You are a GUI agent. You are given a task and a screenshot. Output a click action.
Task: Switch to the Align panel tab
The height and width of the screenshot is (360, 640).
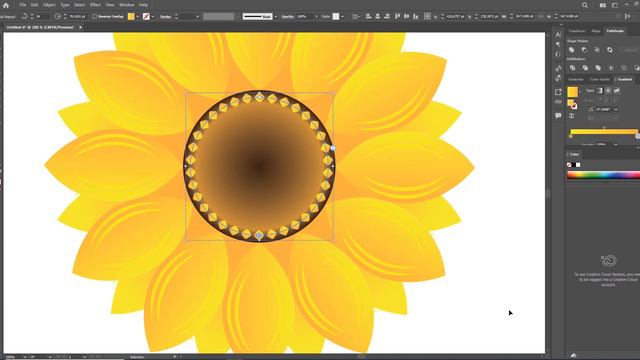pos(596,31)
